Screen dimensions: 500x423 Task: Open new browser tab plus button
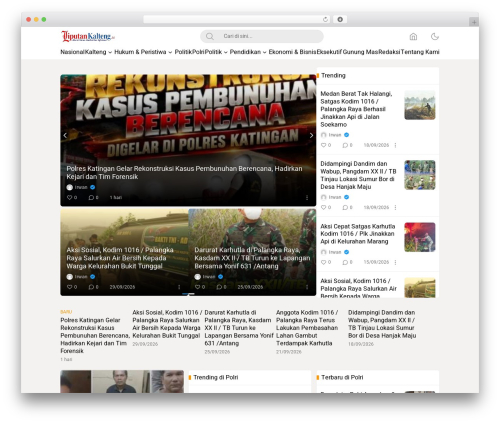click(474, 22)
